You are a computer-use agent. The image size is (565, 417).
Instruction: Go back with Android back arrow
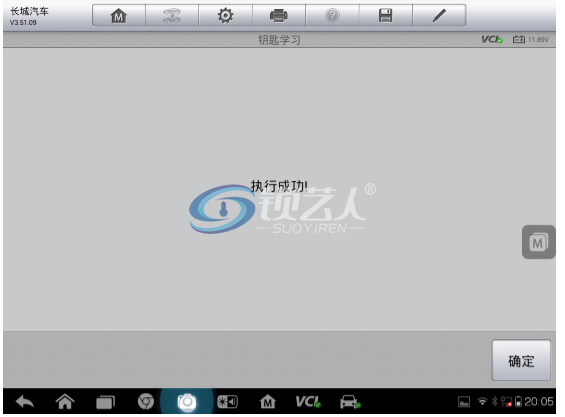25,401
